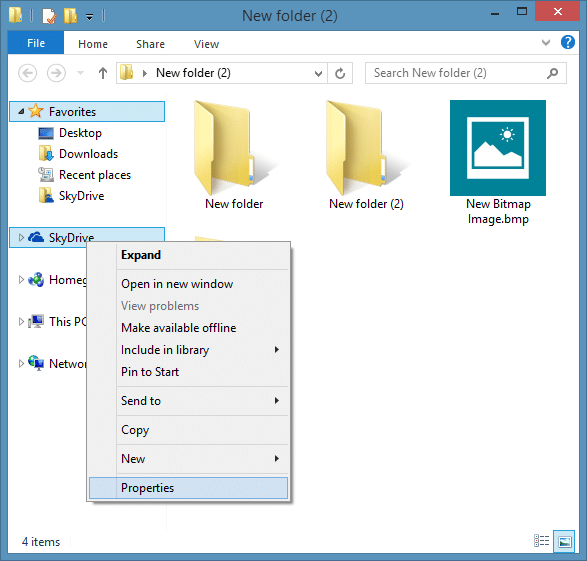Switch to the Home ribbon tab

click(93, 44)
